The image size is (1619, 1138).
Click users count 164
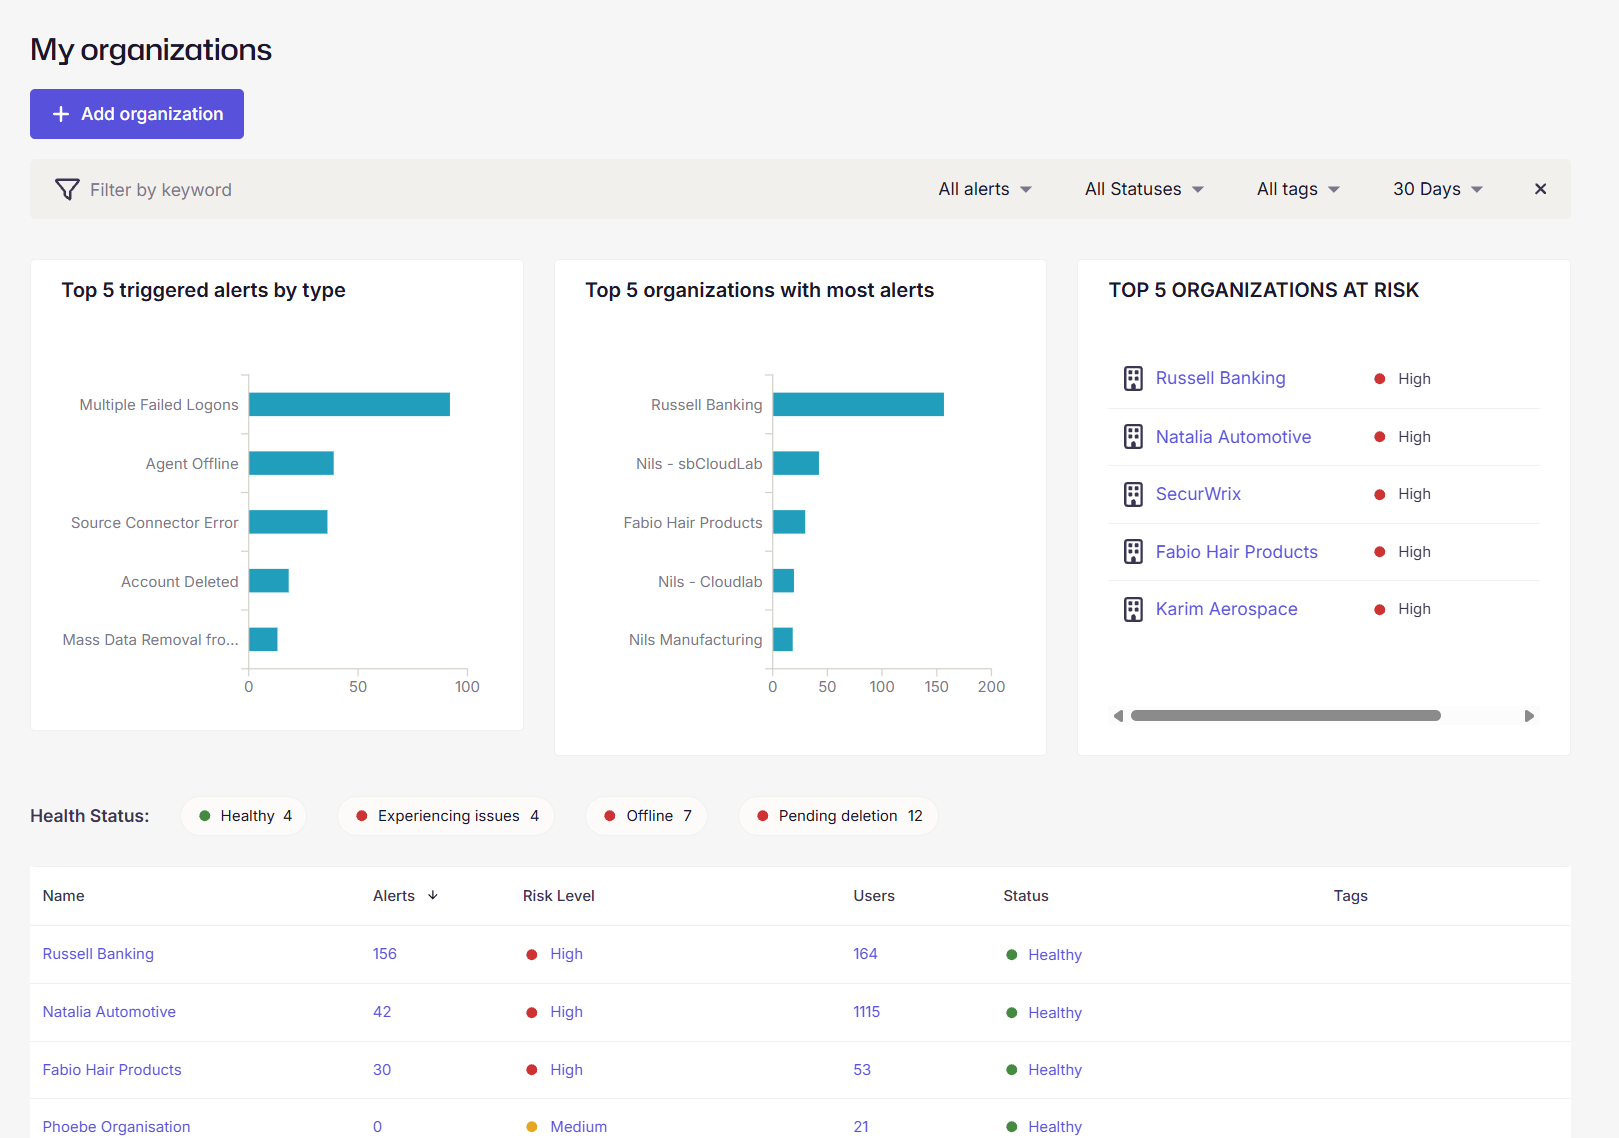(865, 954)
